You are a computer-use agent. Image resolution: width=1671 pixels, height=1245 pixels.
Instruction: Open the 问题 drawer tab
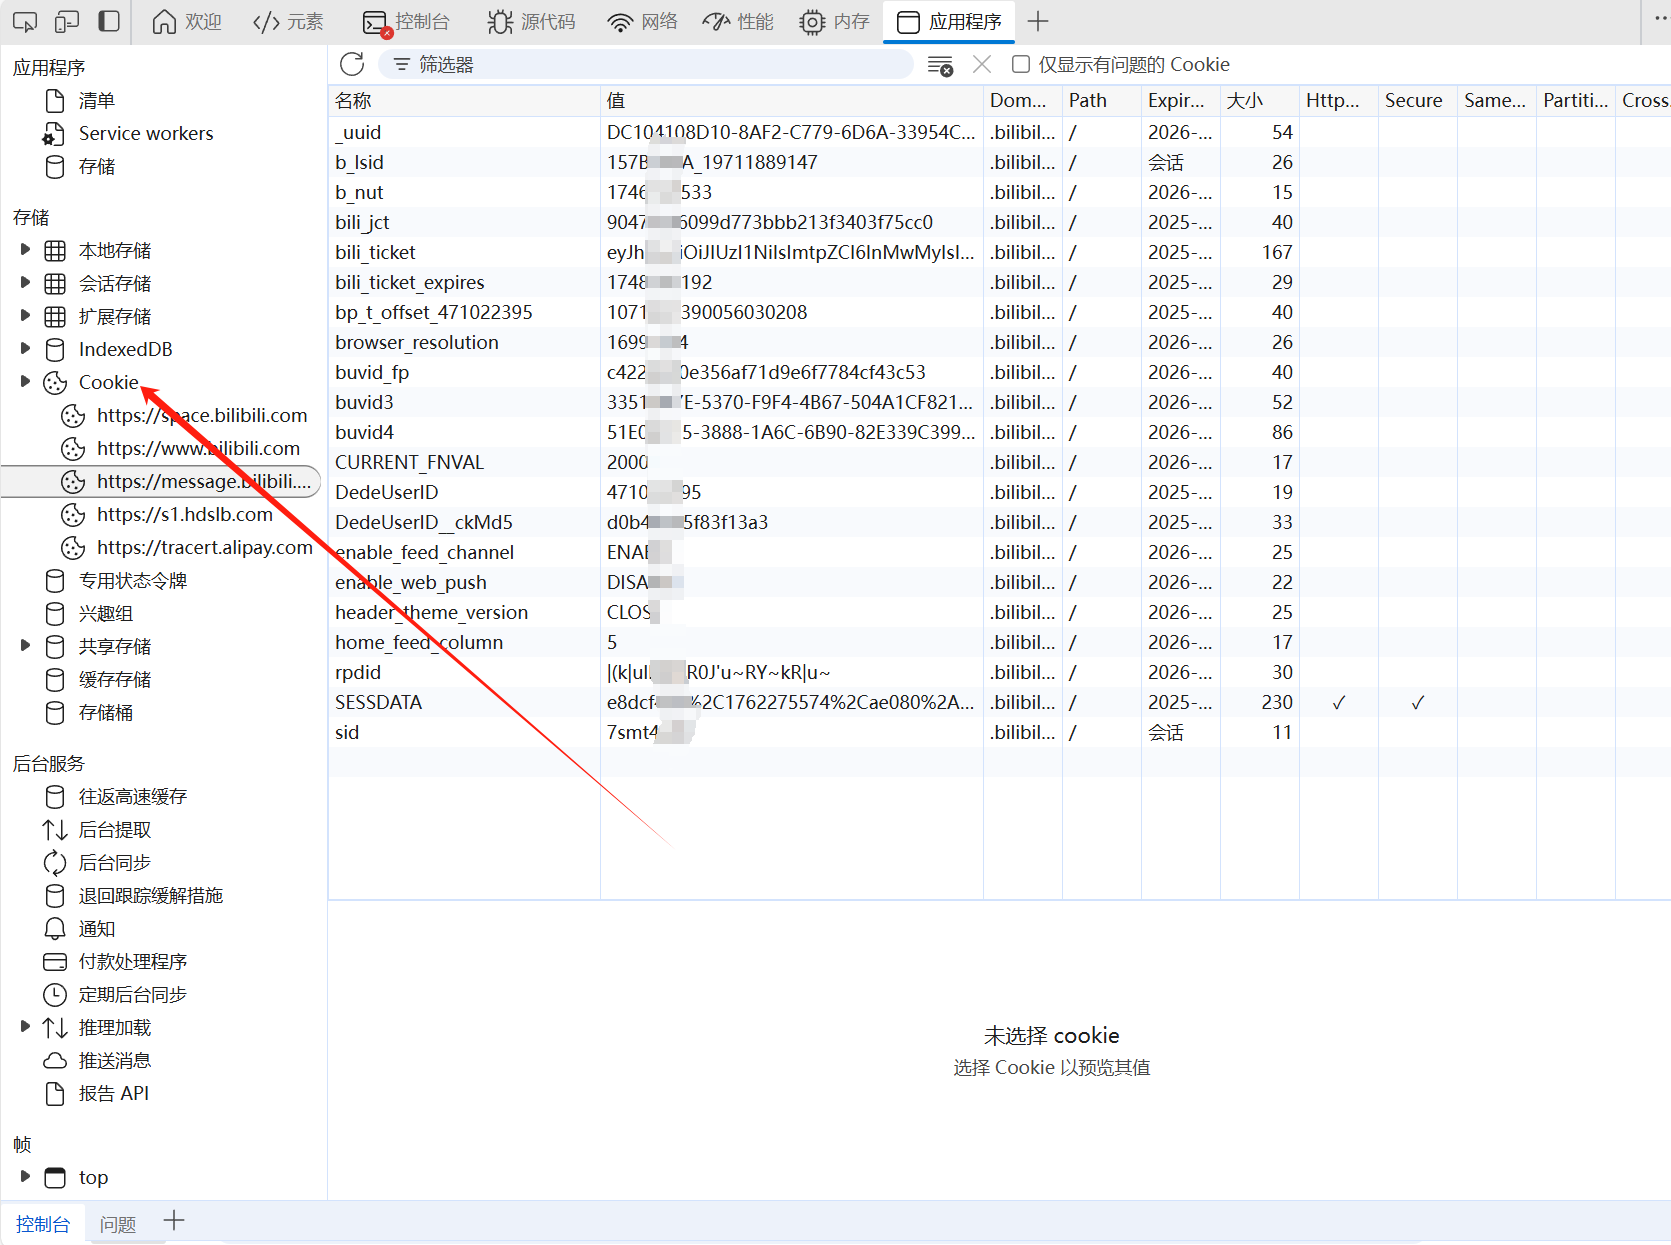[x=118, y=1224]
